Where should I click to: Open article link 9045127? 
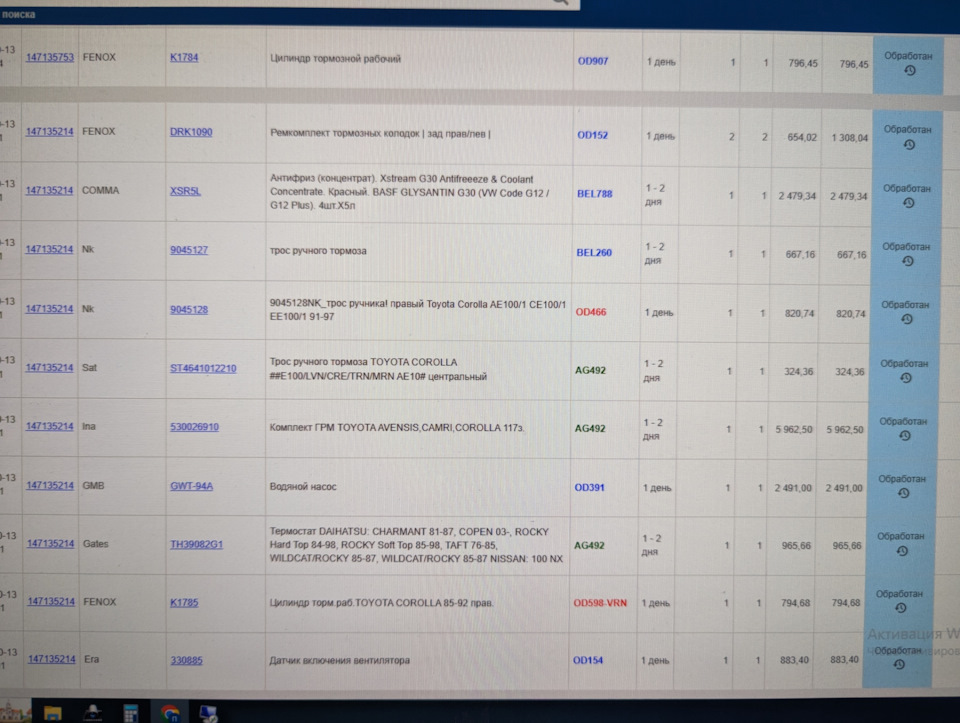tap(189, 250)
